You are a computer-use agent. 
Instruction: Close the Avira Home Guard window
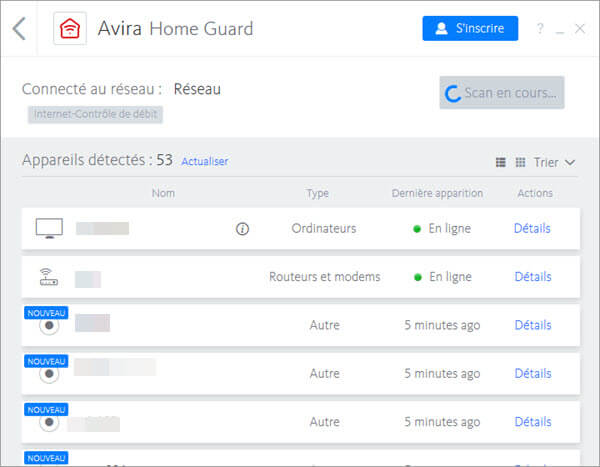coord(580,28)
